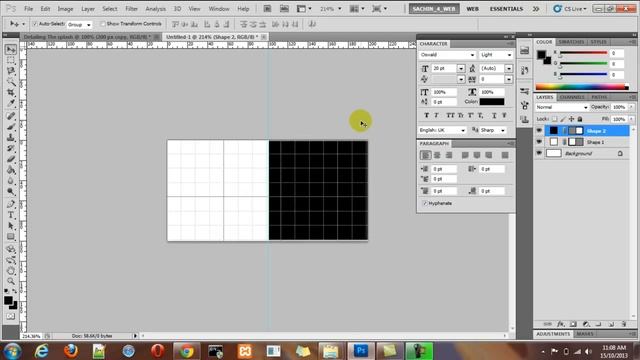Switch to Swatches tab

571,42
